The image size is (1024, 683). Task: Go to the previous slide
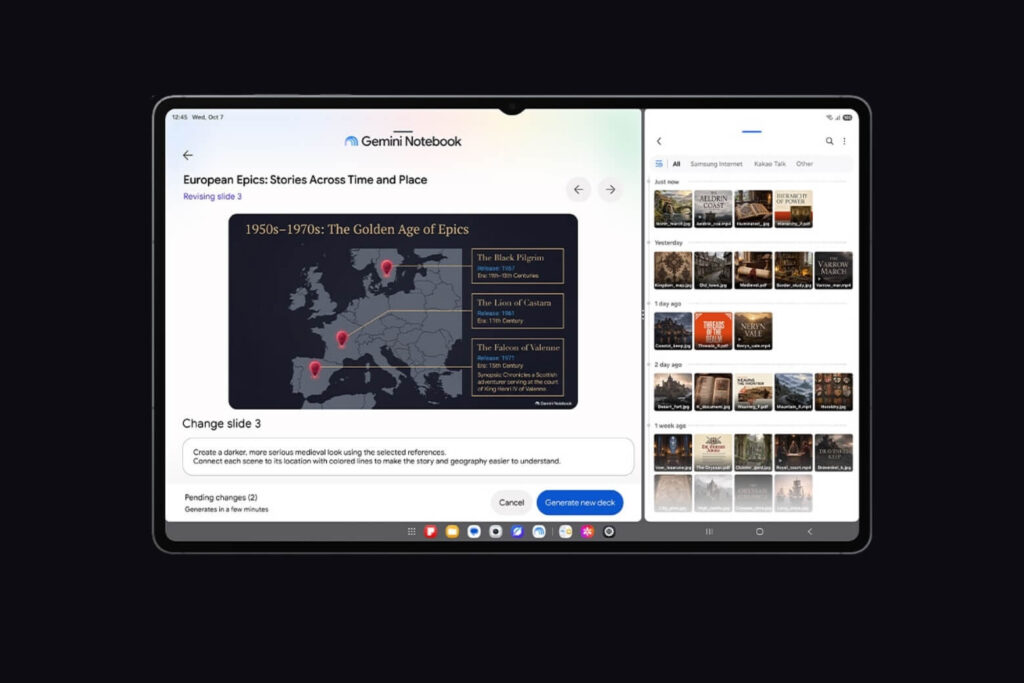click(x=579, y=189)
